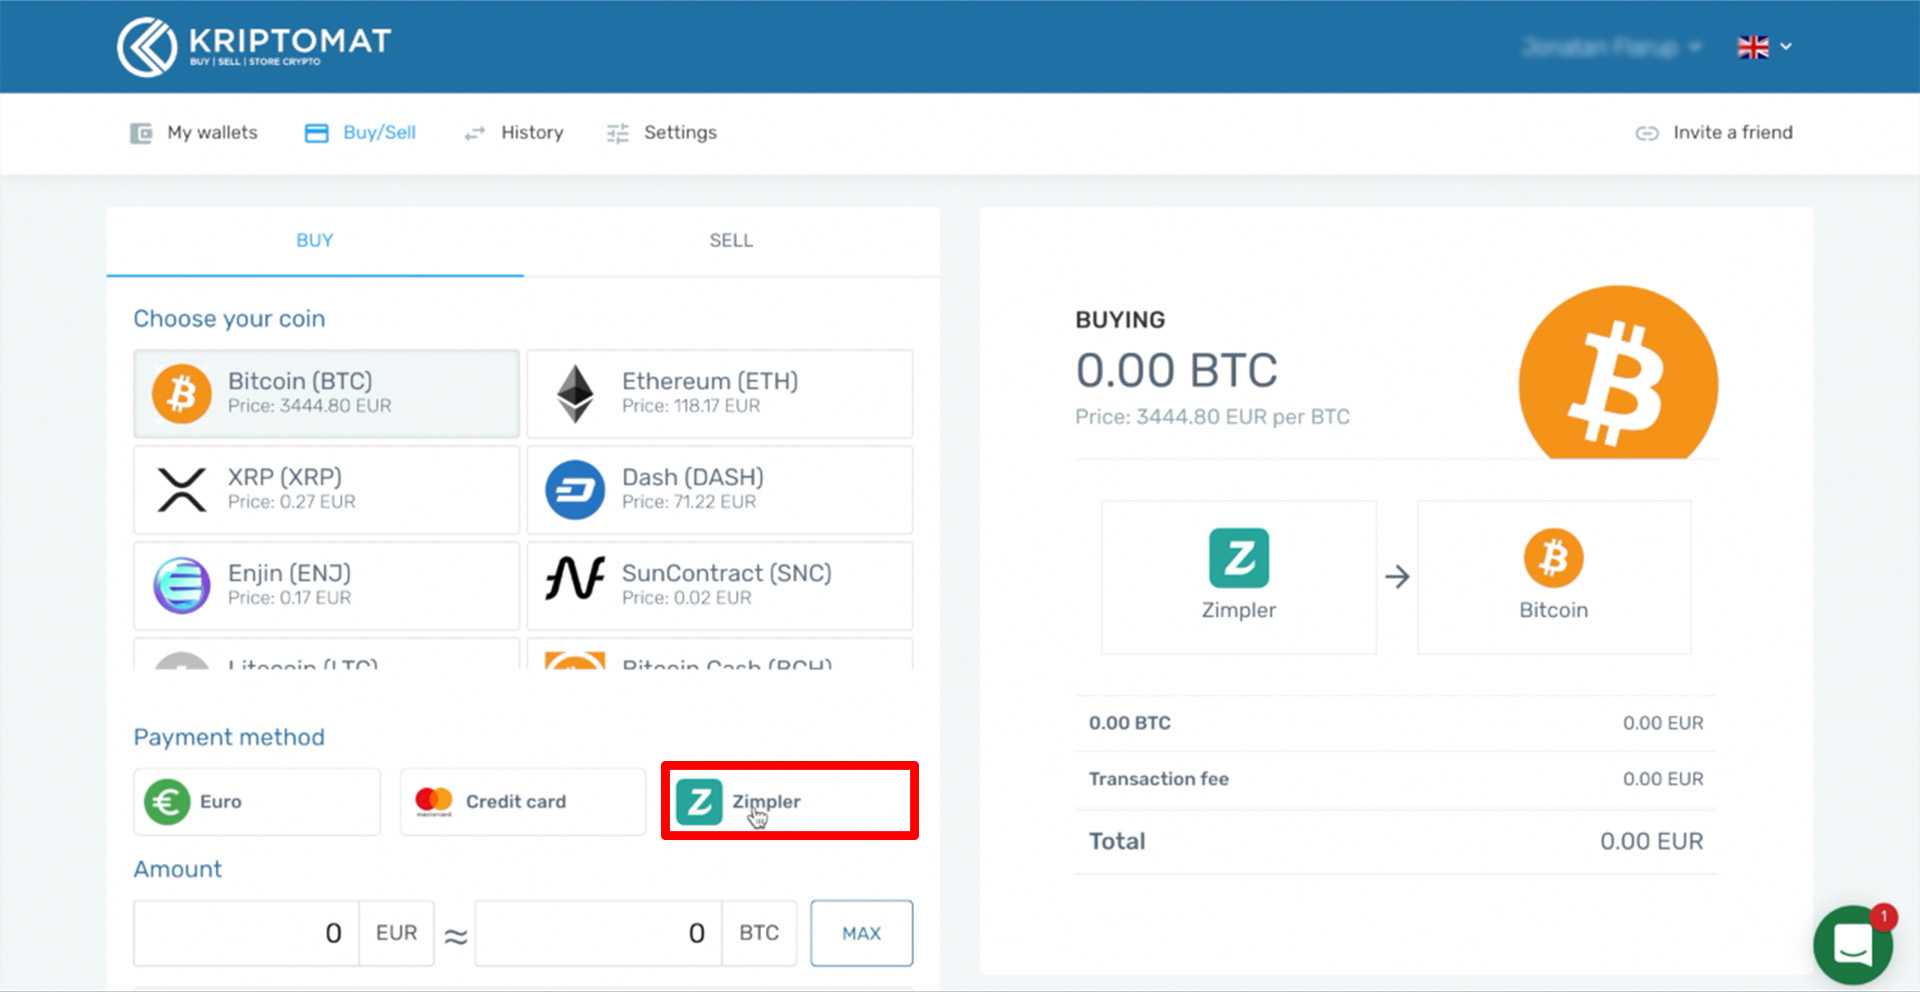The width and height of the screenshot is (1920, 992).
Task: Switch to the BUY tab
Action: [315, 241]
